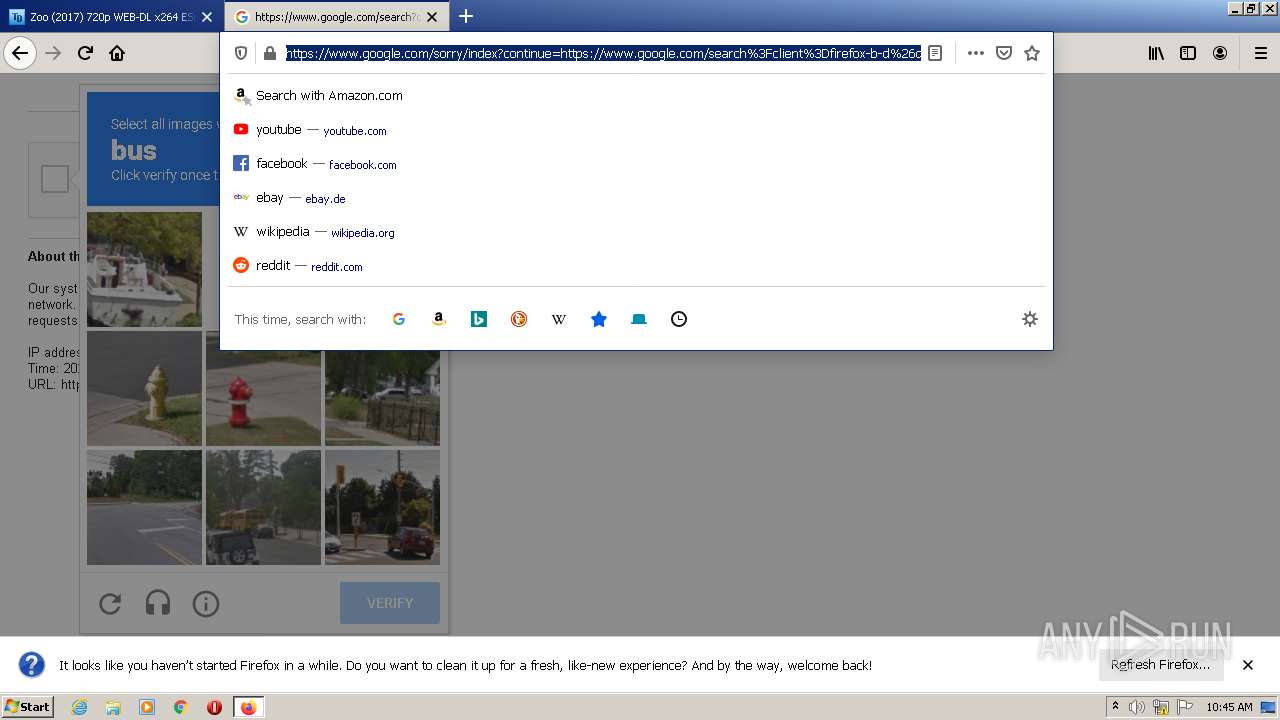Search history with clock icon
The width and height of the screenshot is (1280, 720).
point(679,319)
